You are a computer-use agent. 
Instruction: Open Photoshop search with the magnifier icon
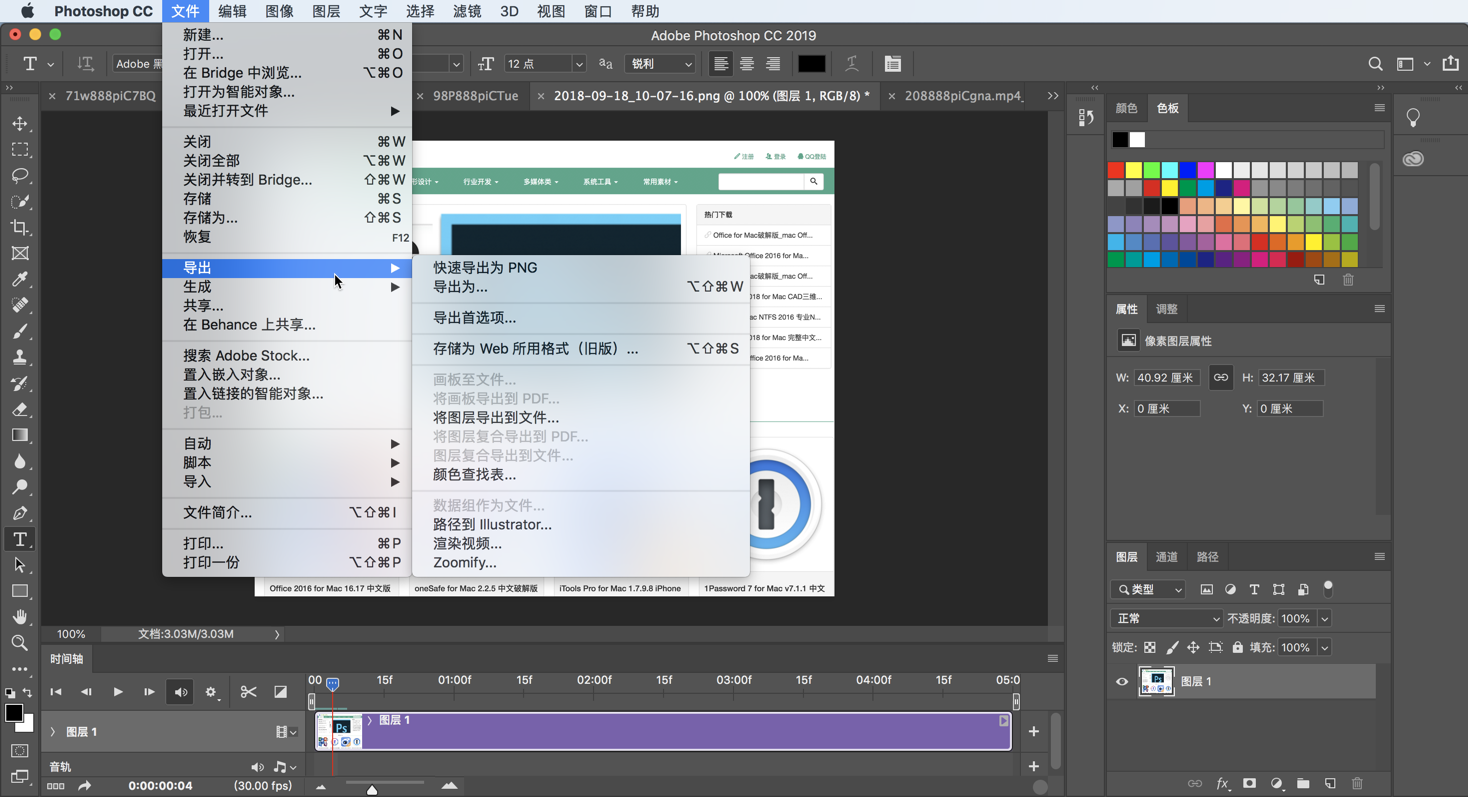coord(1375,63)
